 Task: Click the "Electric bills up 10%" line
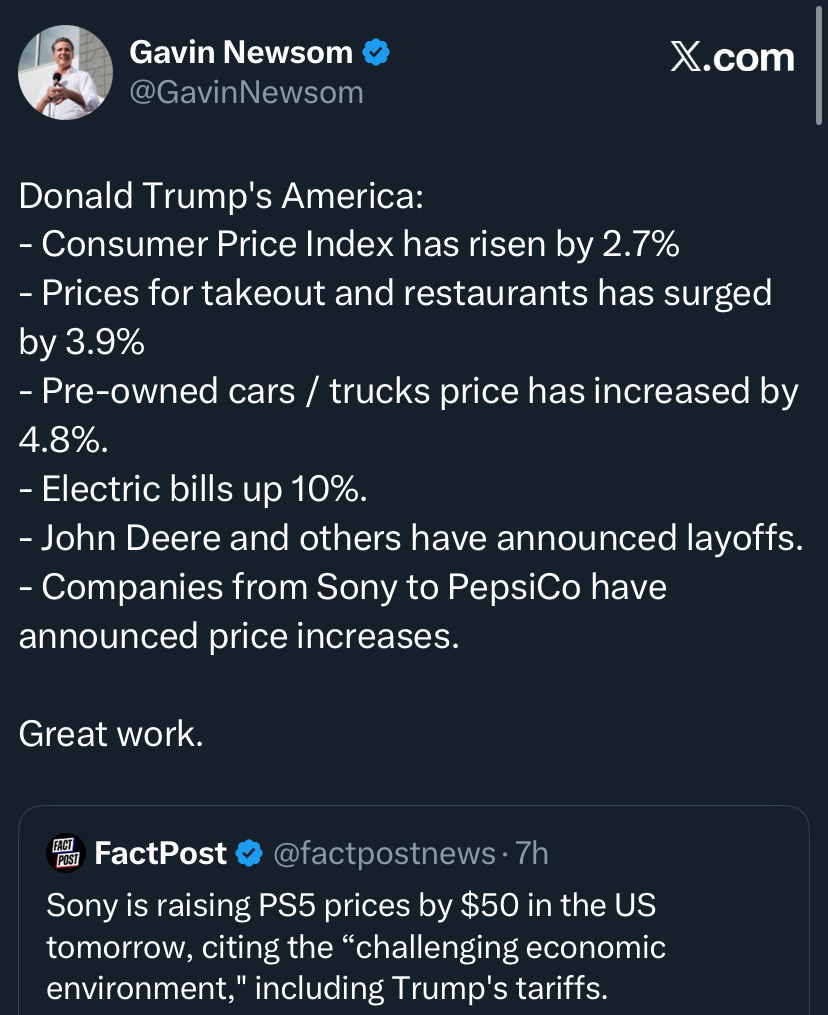(x=194, y=490)
